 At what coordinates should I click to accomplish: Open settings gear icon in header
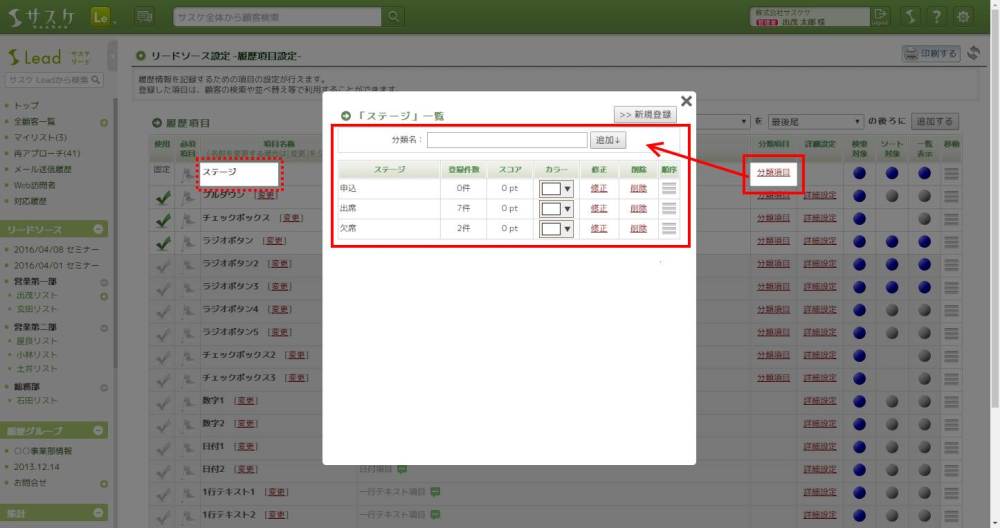click(x=964, y=16)
